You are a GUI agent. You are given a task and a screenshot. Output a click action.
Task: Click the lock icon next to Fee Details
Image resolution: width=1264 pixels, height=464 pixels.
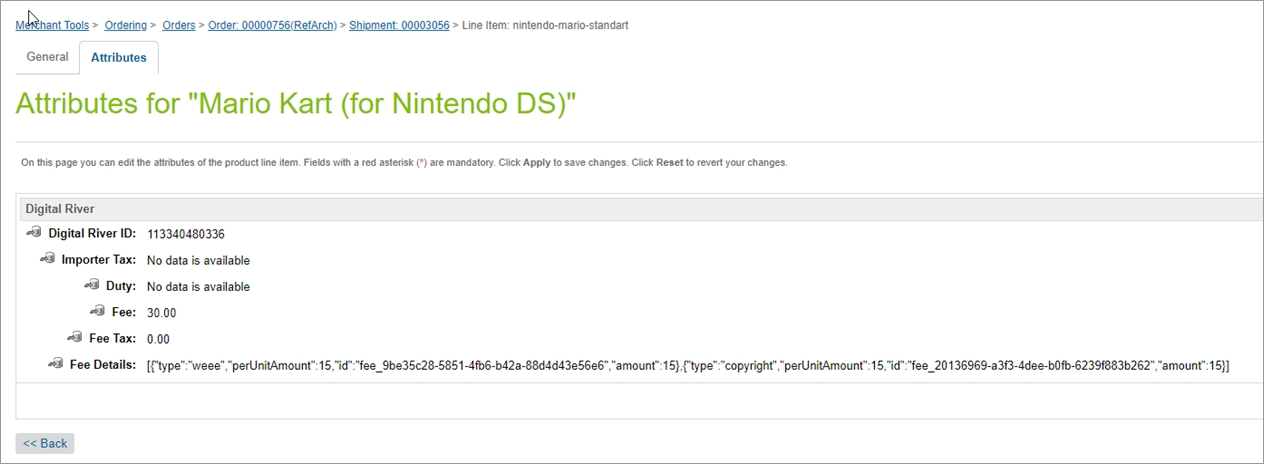click(x=55, y=364)
